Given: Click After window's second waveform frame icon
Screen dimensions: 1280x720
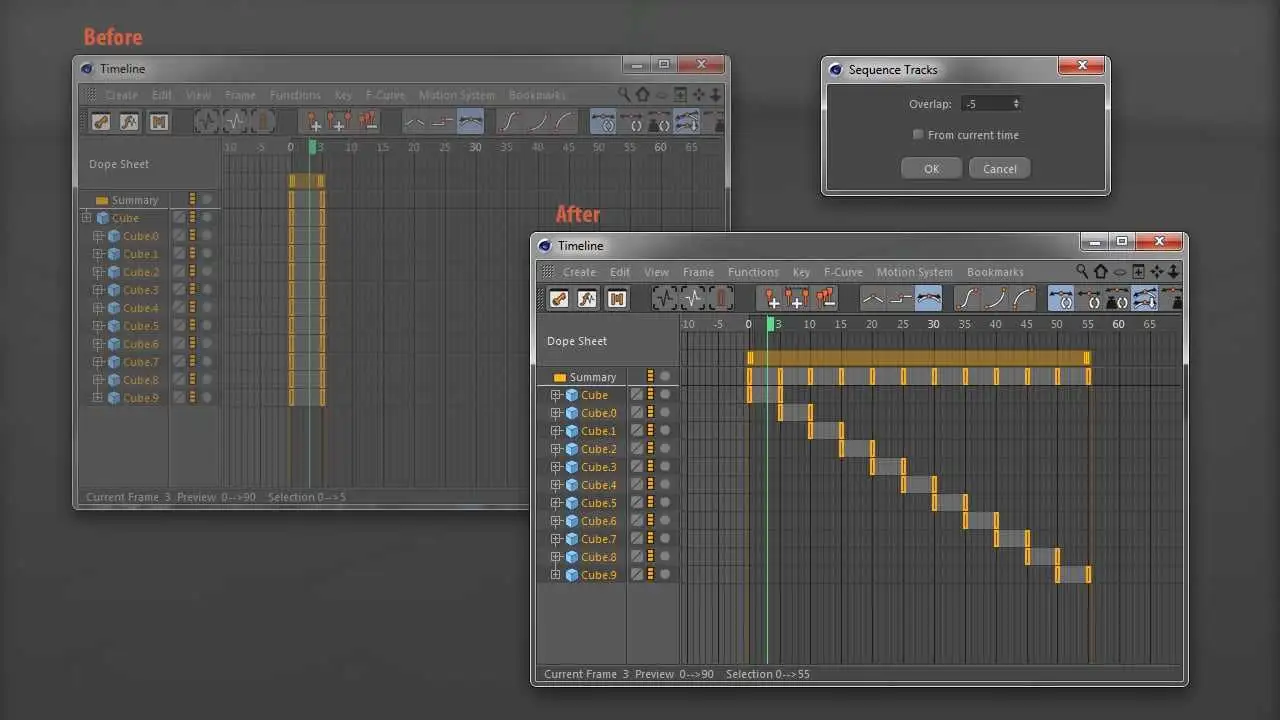Looking at the screenshot, I should click(x=693, y=298).
